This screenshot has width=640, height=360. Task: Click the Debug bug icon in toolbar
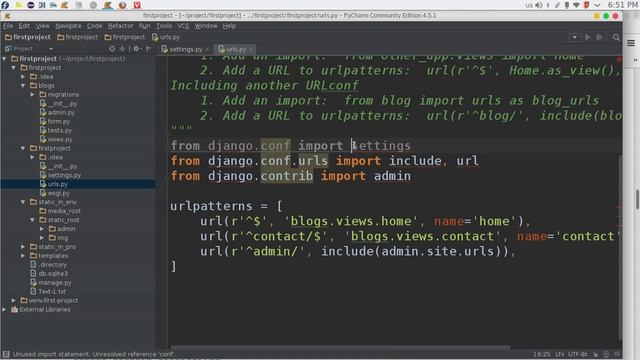click(599, 37)
